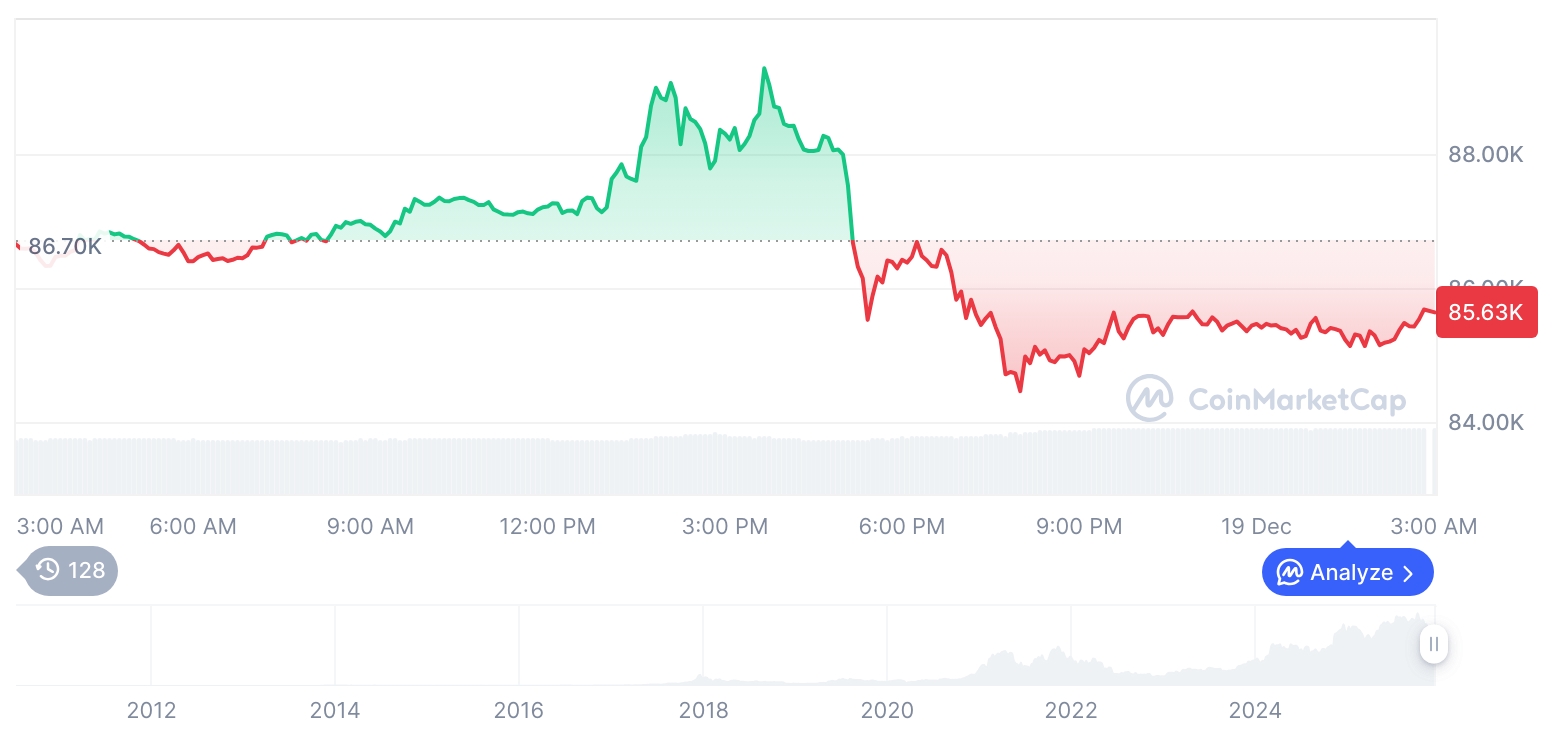Click the red 85.63K current price tag
The image size is (1566, 732).
pos(1486,312)
